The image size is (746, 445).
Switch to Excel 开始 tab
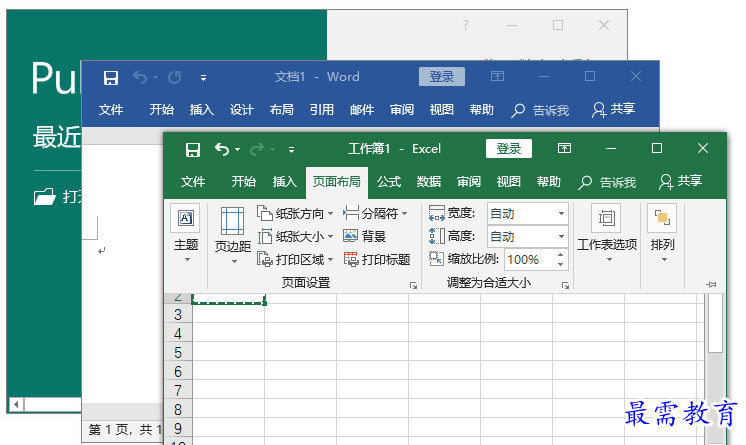244,182
